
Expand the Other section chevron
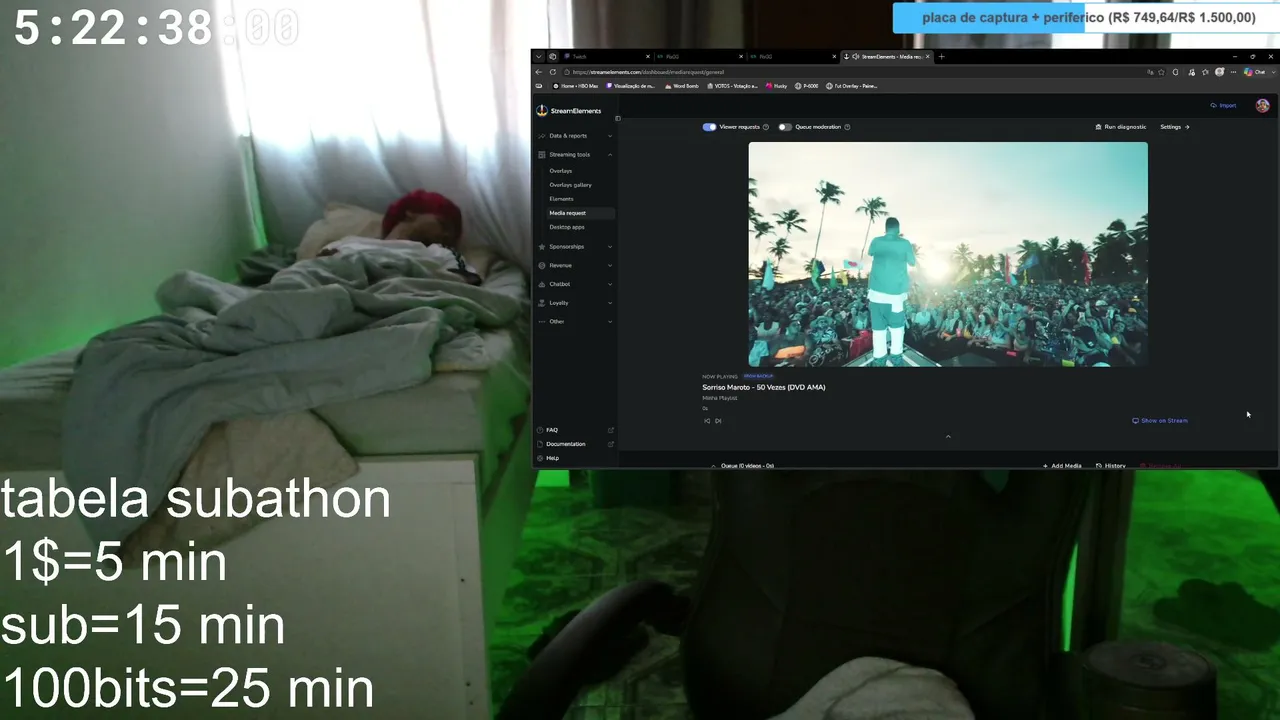610,321
